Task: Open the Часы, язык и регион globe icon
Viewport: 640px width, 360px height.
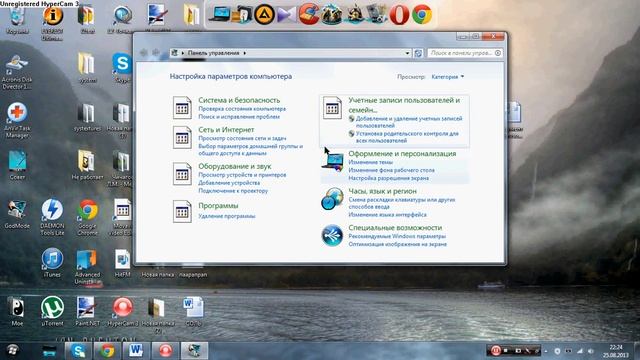Action: coord(332,199)
